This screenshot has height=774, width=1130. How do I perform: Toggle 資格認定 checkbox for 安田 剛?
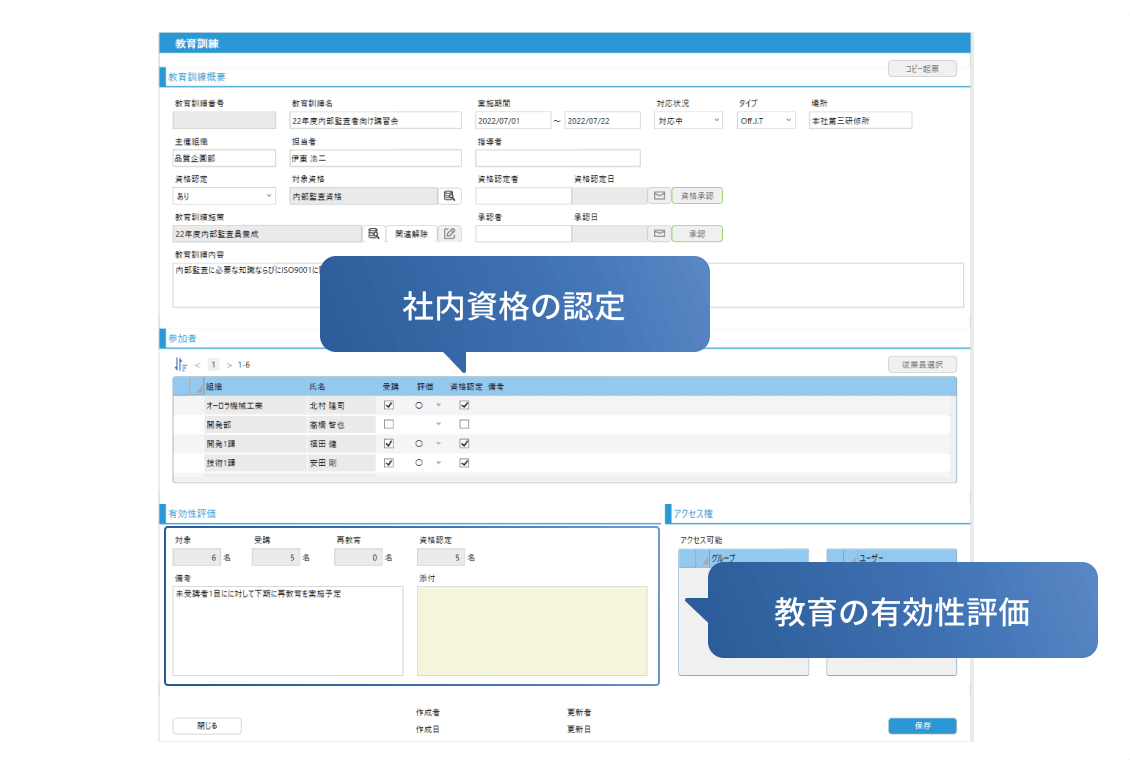coord(464,463)
